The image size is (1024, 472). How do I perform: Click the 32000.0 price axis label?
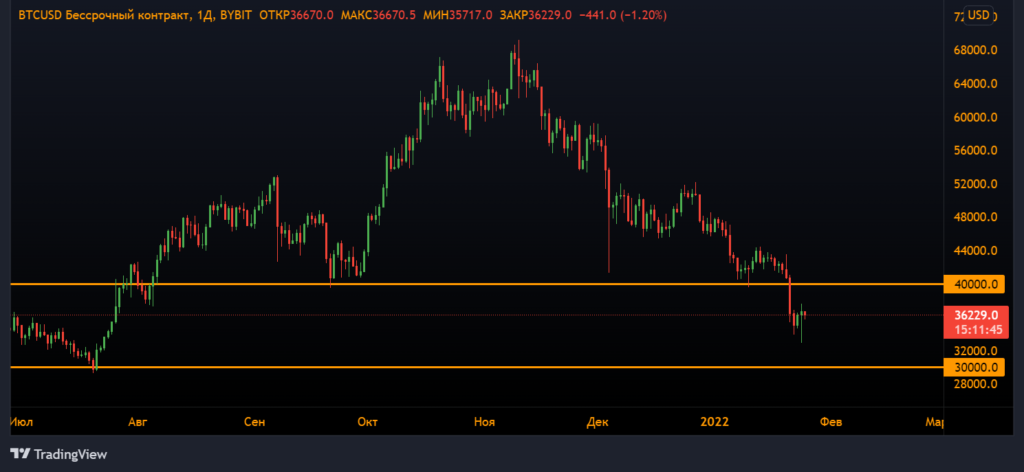[975, 351]
